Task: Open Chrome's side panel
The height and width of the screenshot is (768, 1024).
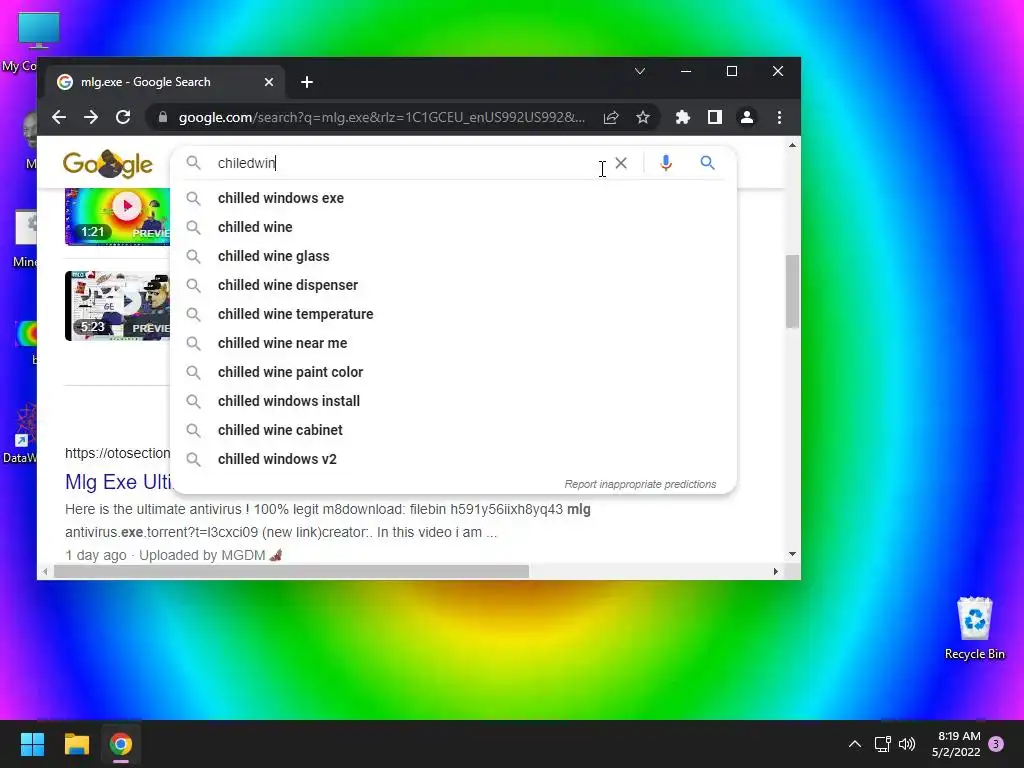Action: coord(714,118)
